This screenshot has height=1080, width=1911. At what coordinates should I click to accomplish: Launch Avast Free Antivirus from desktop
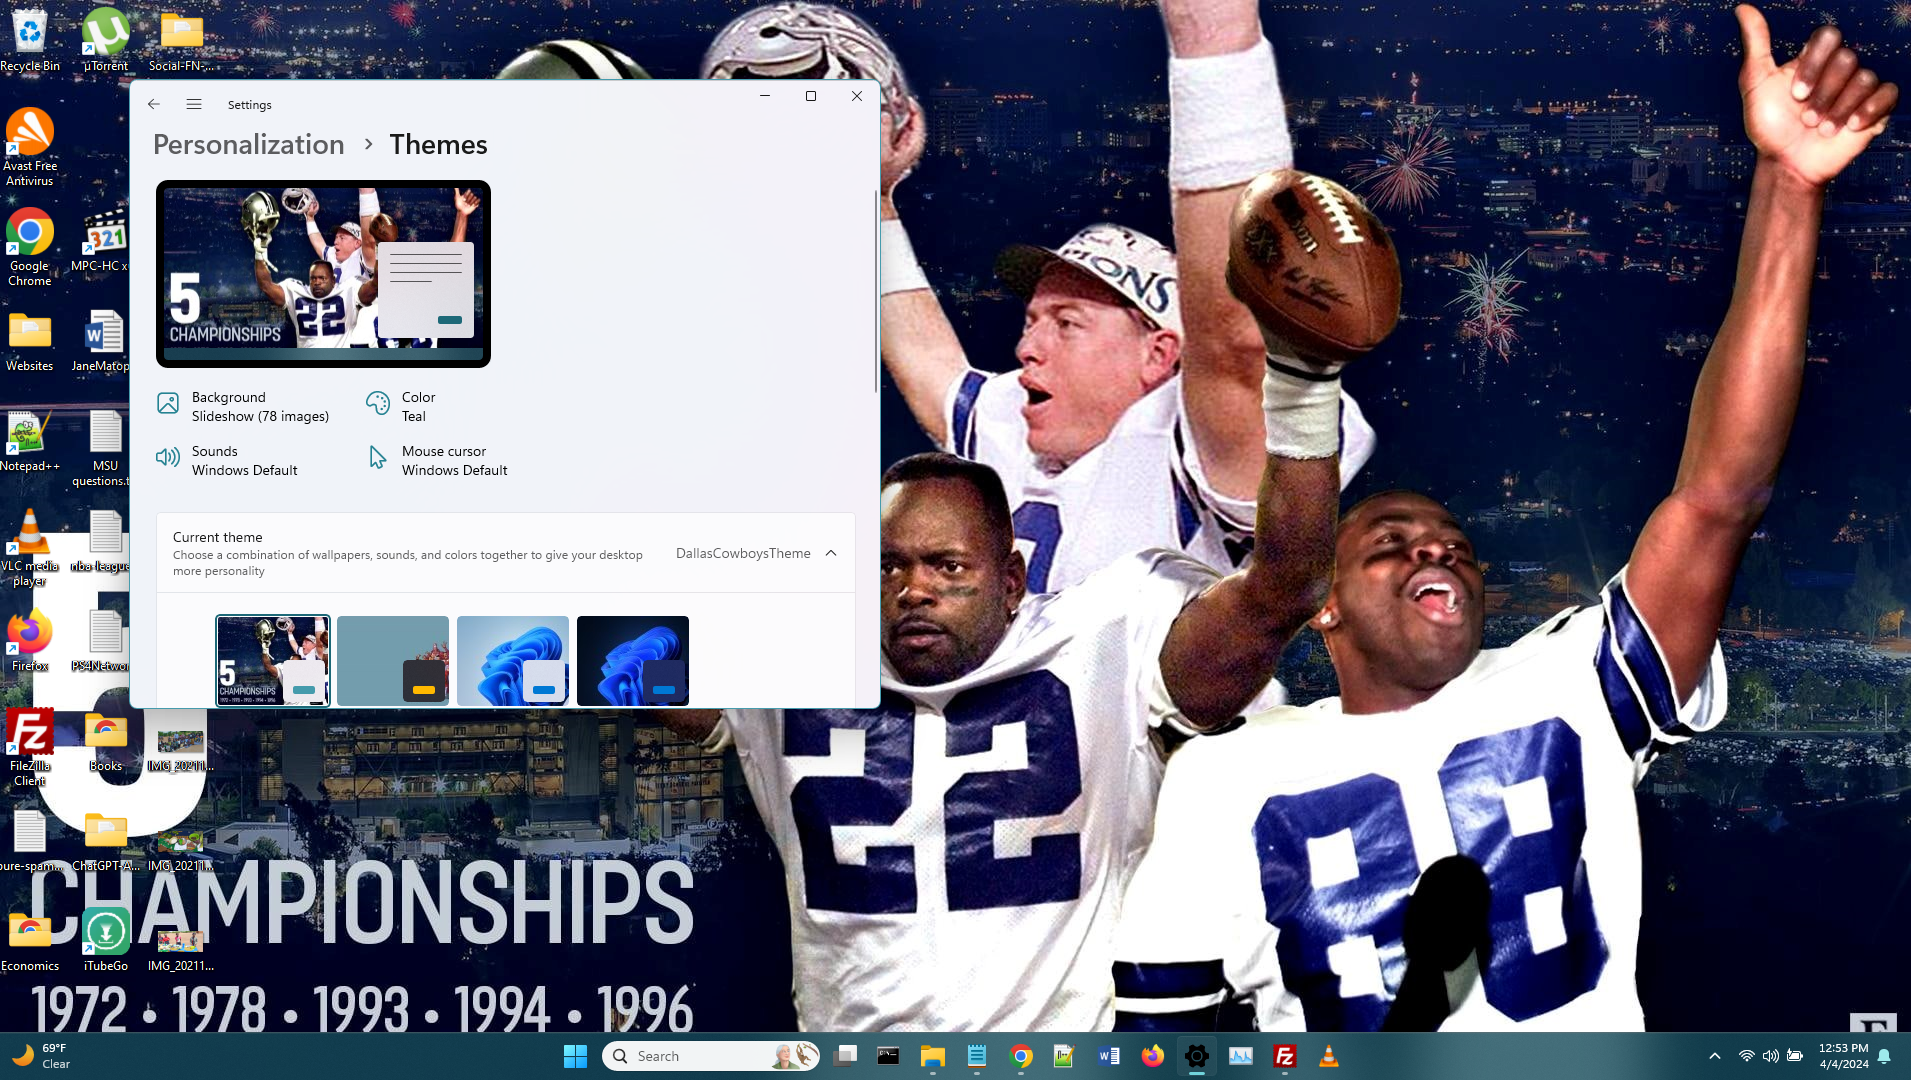[30, 147]
